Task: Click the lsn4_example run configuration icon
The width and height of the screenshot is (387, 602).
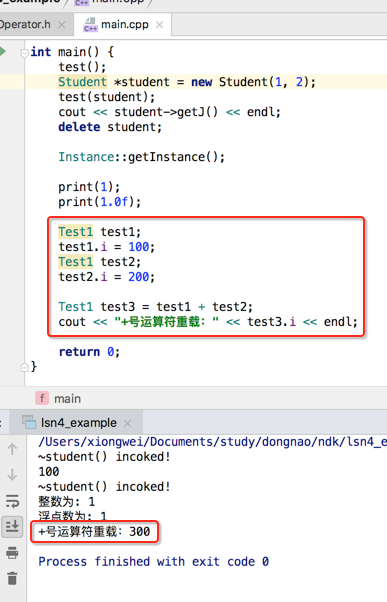Action: coord(29,422)
